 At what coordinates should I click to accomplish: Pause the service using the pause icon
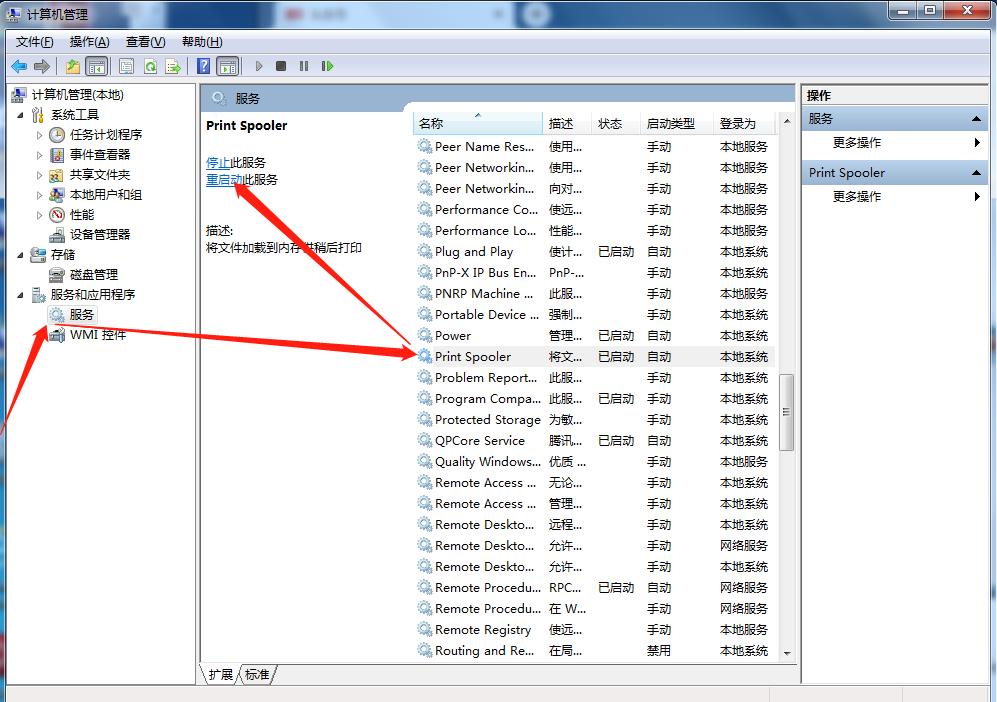point(305,66)
